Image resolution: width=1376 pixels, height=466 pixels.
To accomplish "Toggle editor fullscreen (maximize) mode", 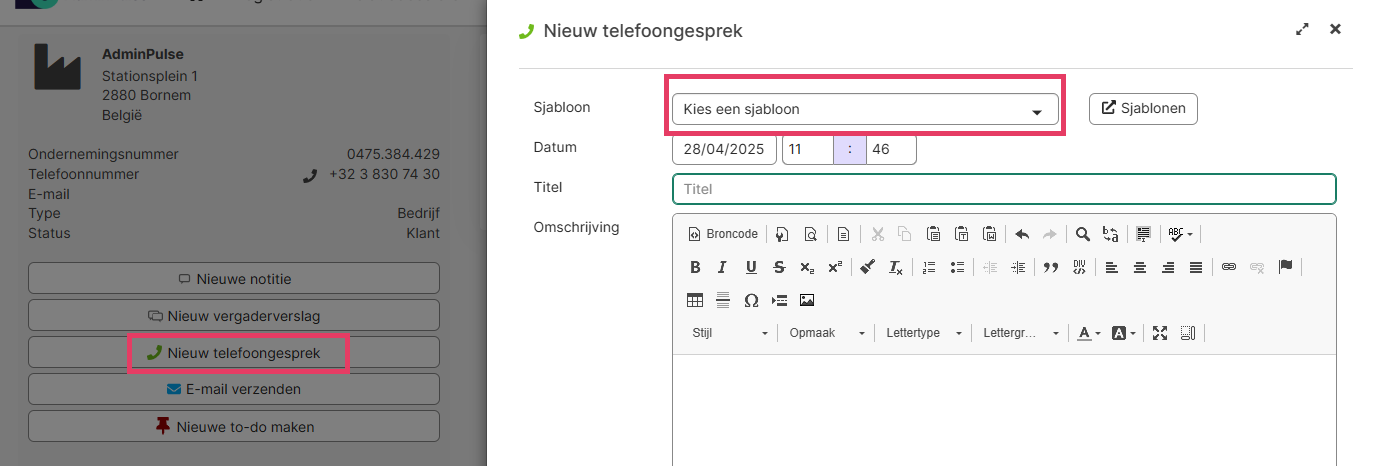I will tap(1160, 333).
